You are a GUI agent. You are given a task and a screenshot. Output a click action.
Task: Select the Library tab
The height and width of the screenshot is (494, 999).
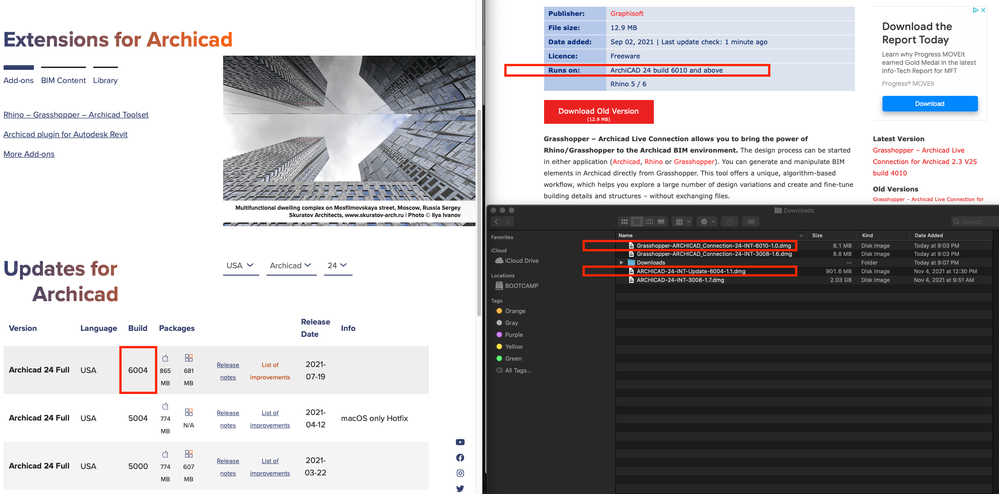click(105, 80)
